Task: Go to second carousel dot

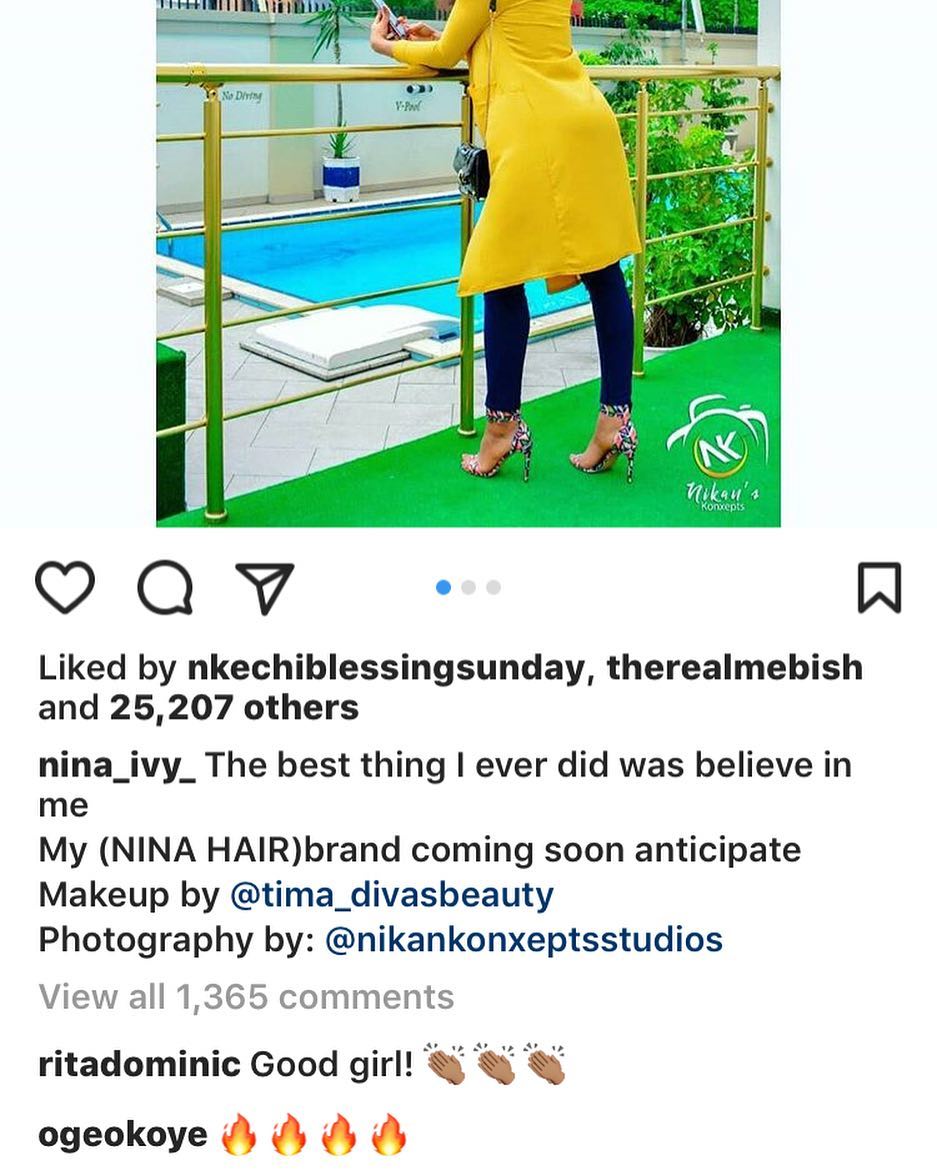Action: pos(469,588)
